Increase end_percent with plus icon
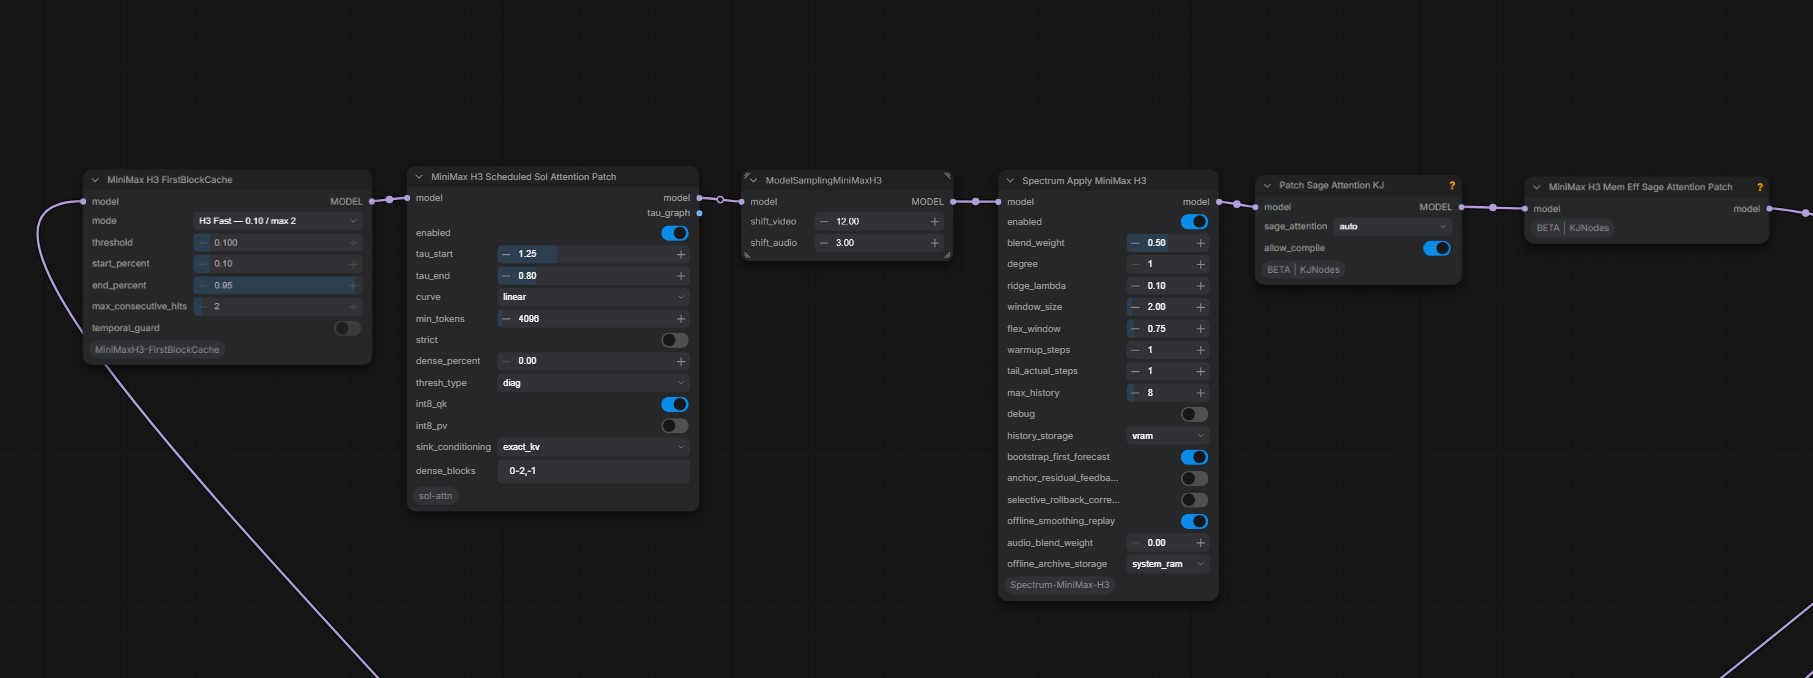The height and width of the screenshot is (678, 1813). click(353, 285)
